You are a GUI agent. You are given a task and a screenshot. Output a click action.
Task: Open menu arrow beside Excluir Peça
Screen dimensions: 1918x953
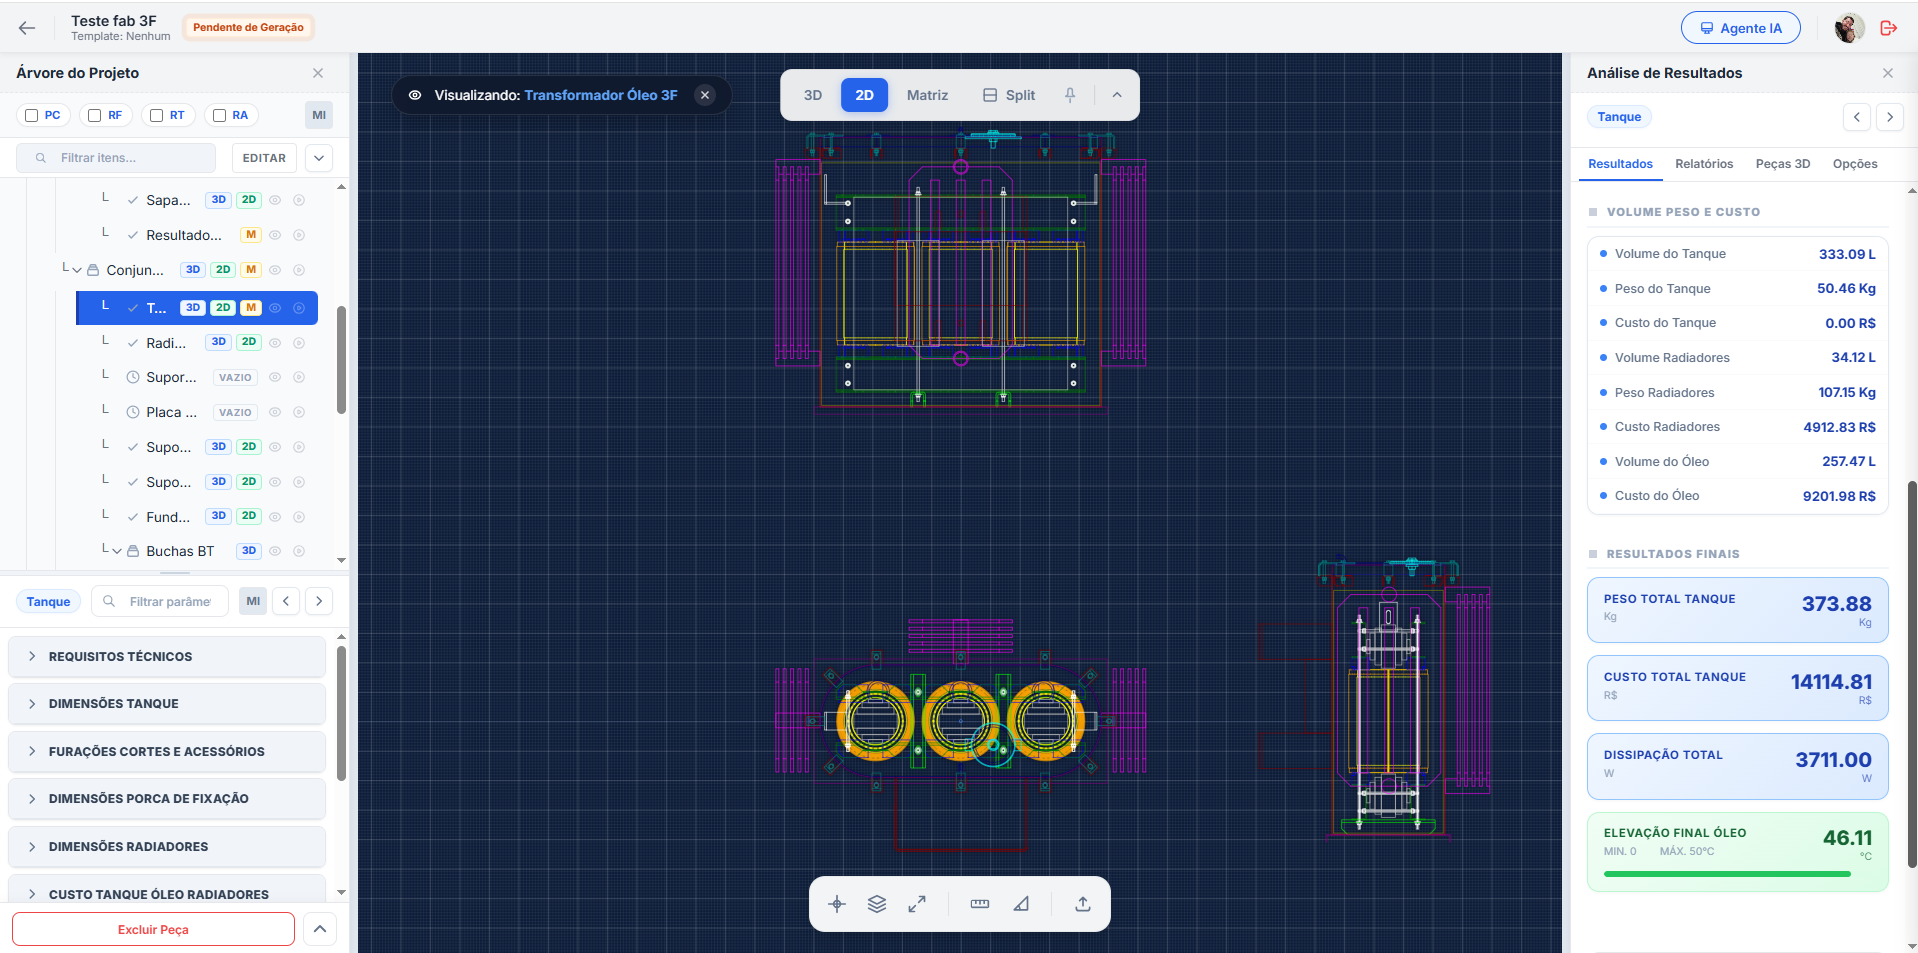pyautogui.click(x=319, y=929)
